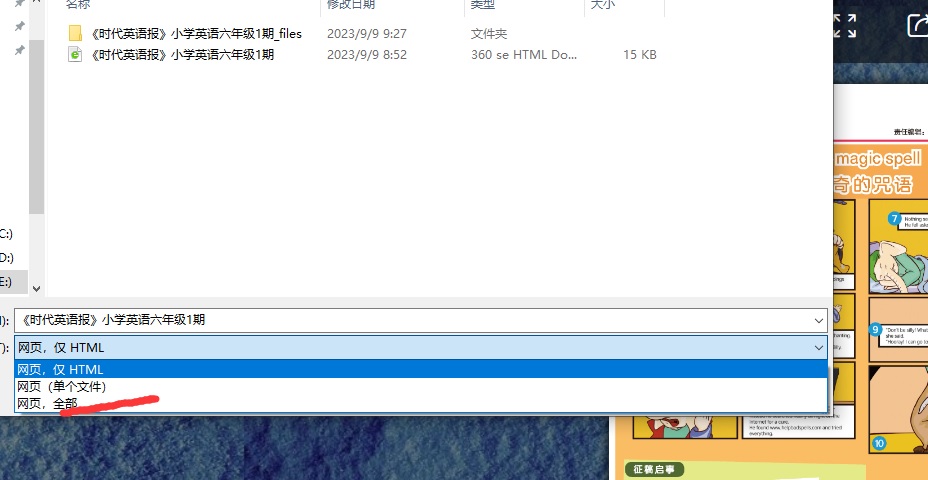Collapse the save type combo box arrow
Screen dimensions: 928x480
click(x=819, y=347)
